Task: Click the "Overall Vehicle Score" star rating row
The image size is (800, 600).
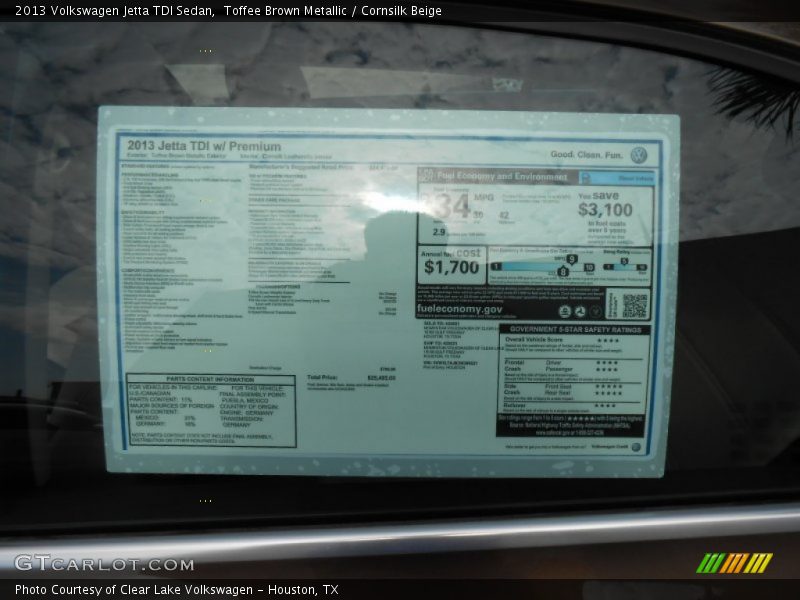Action: pyautogui.click(x=562, y=340)
